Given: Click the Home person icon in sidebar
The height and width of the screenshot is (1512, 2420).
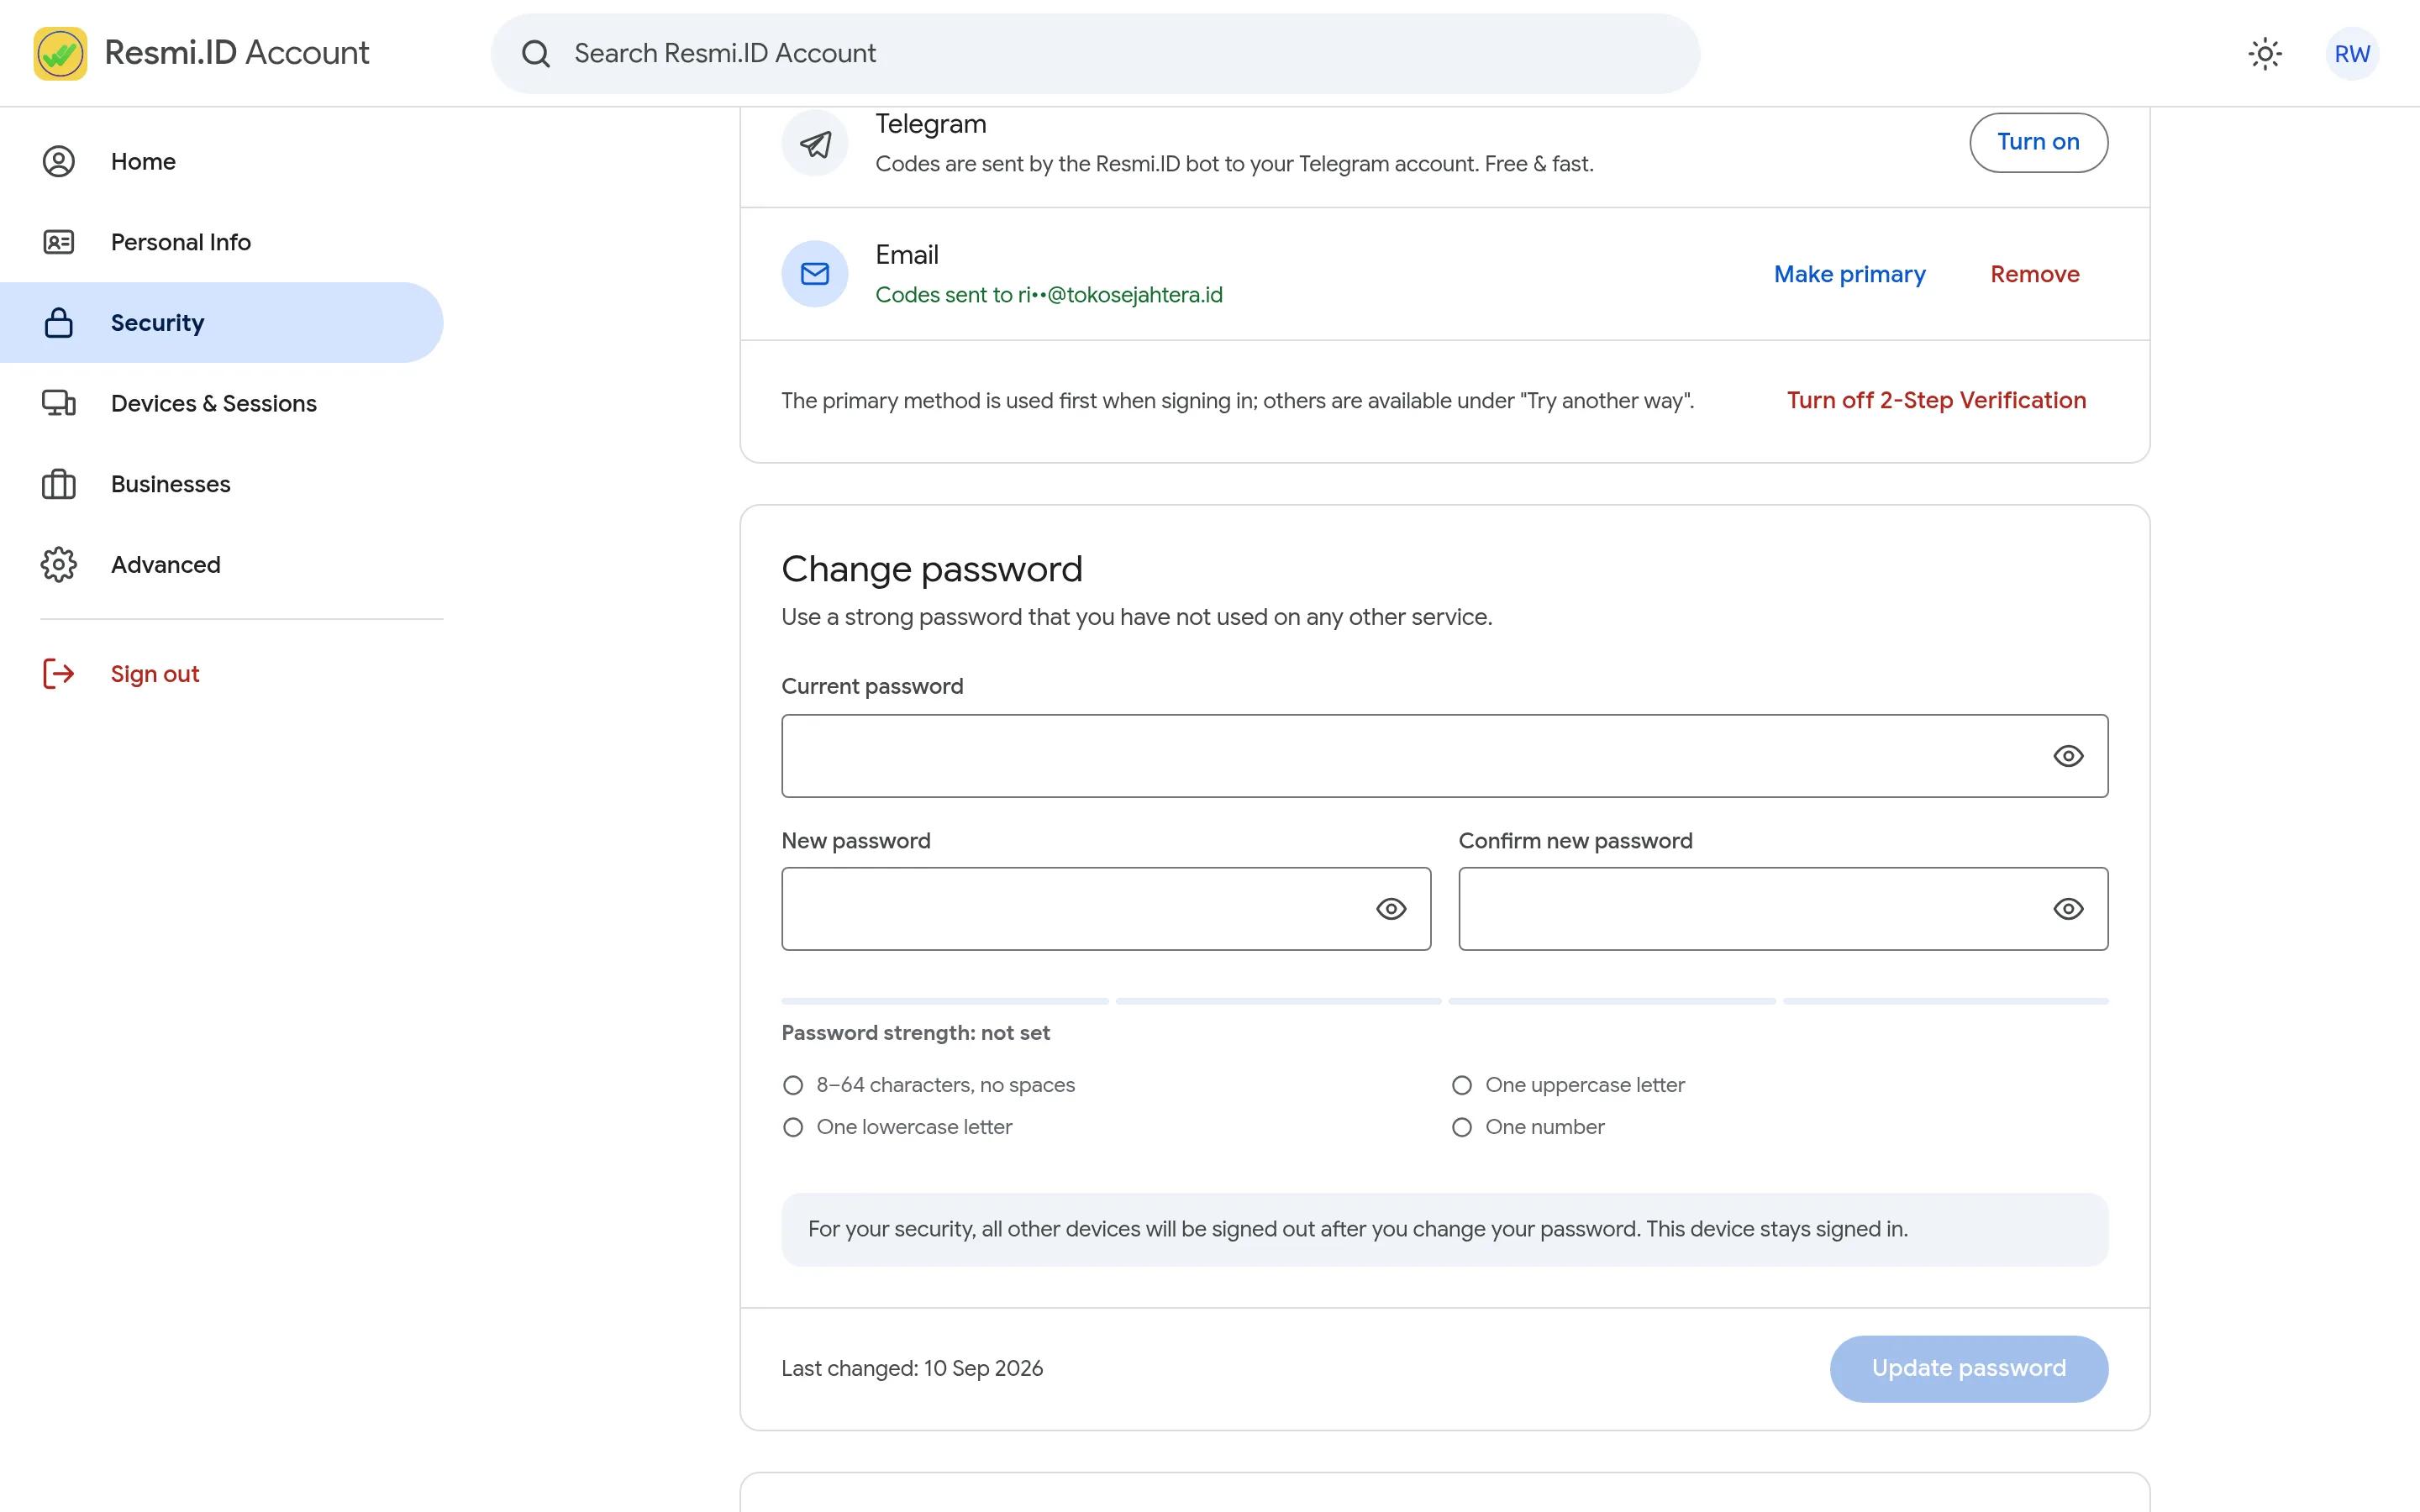Looking at the screenshot, I should [x=59, y=161].
